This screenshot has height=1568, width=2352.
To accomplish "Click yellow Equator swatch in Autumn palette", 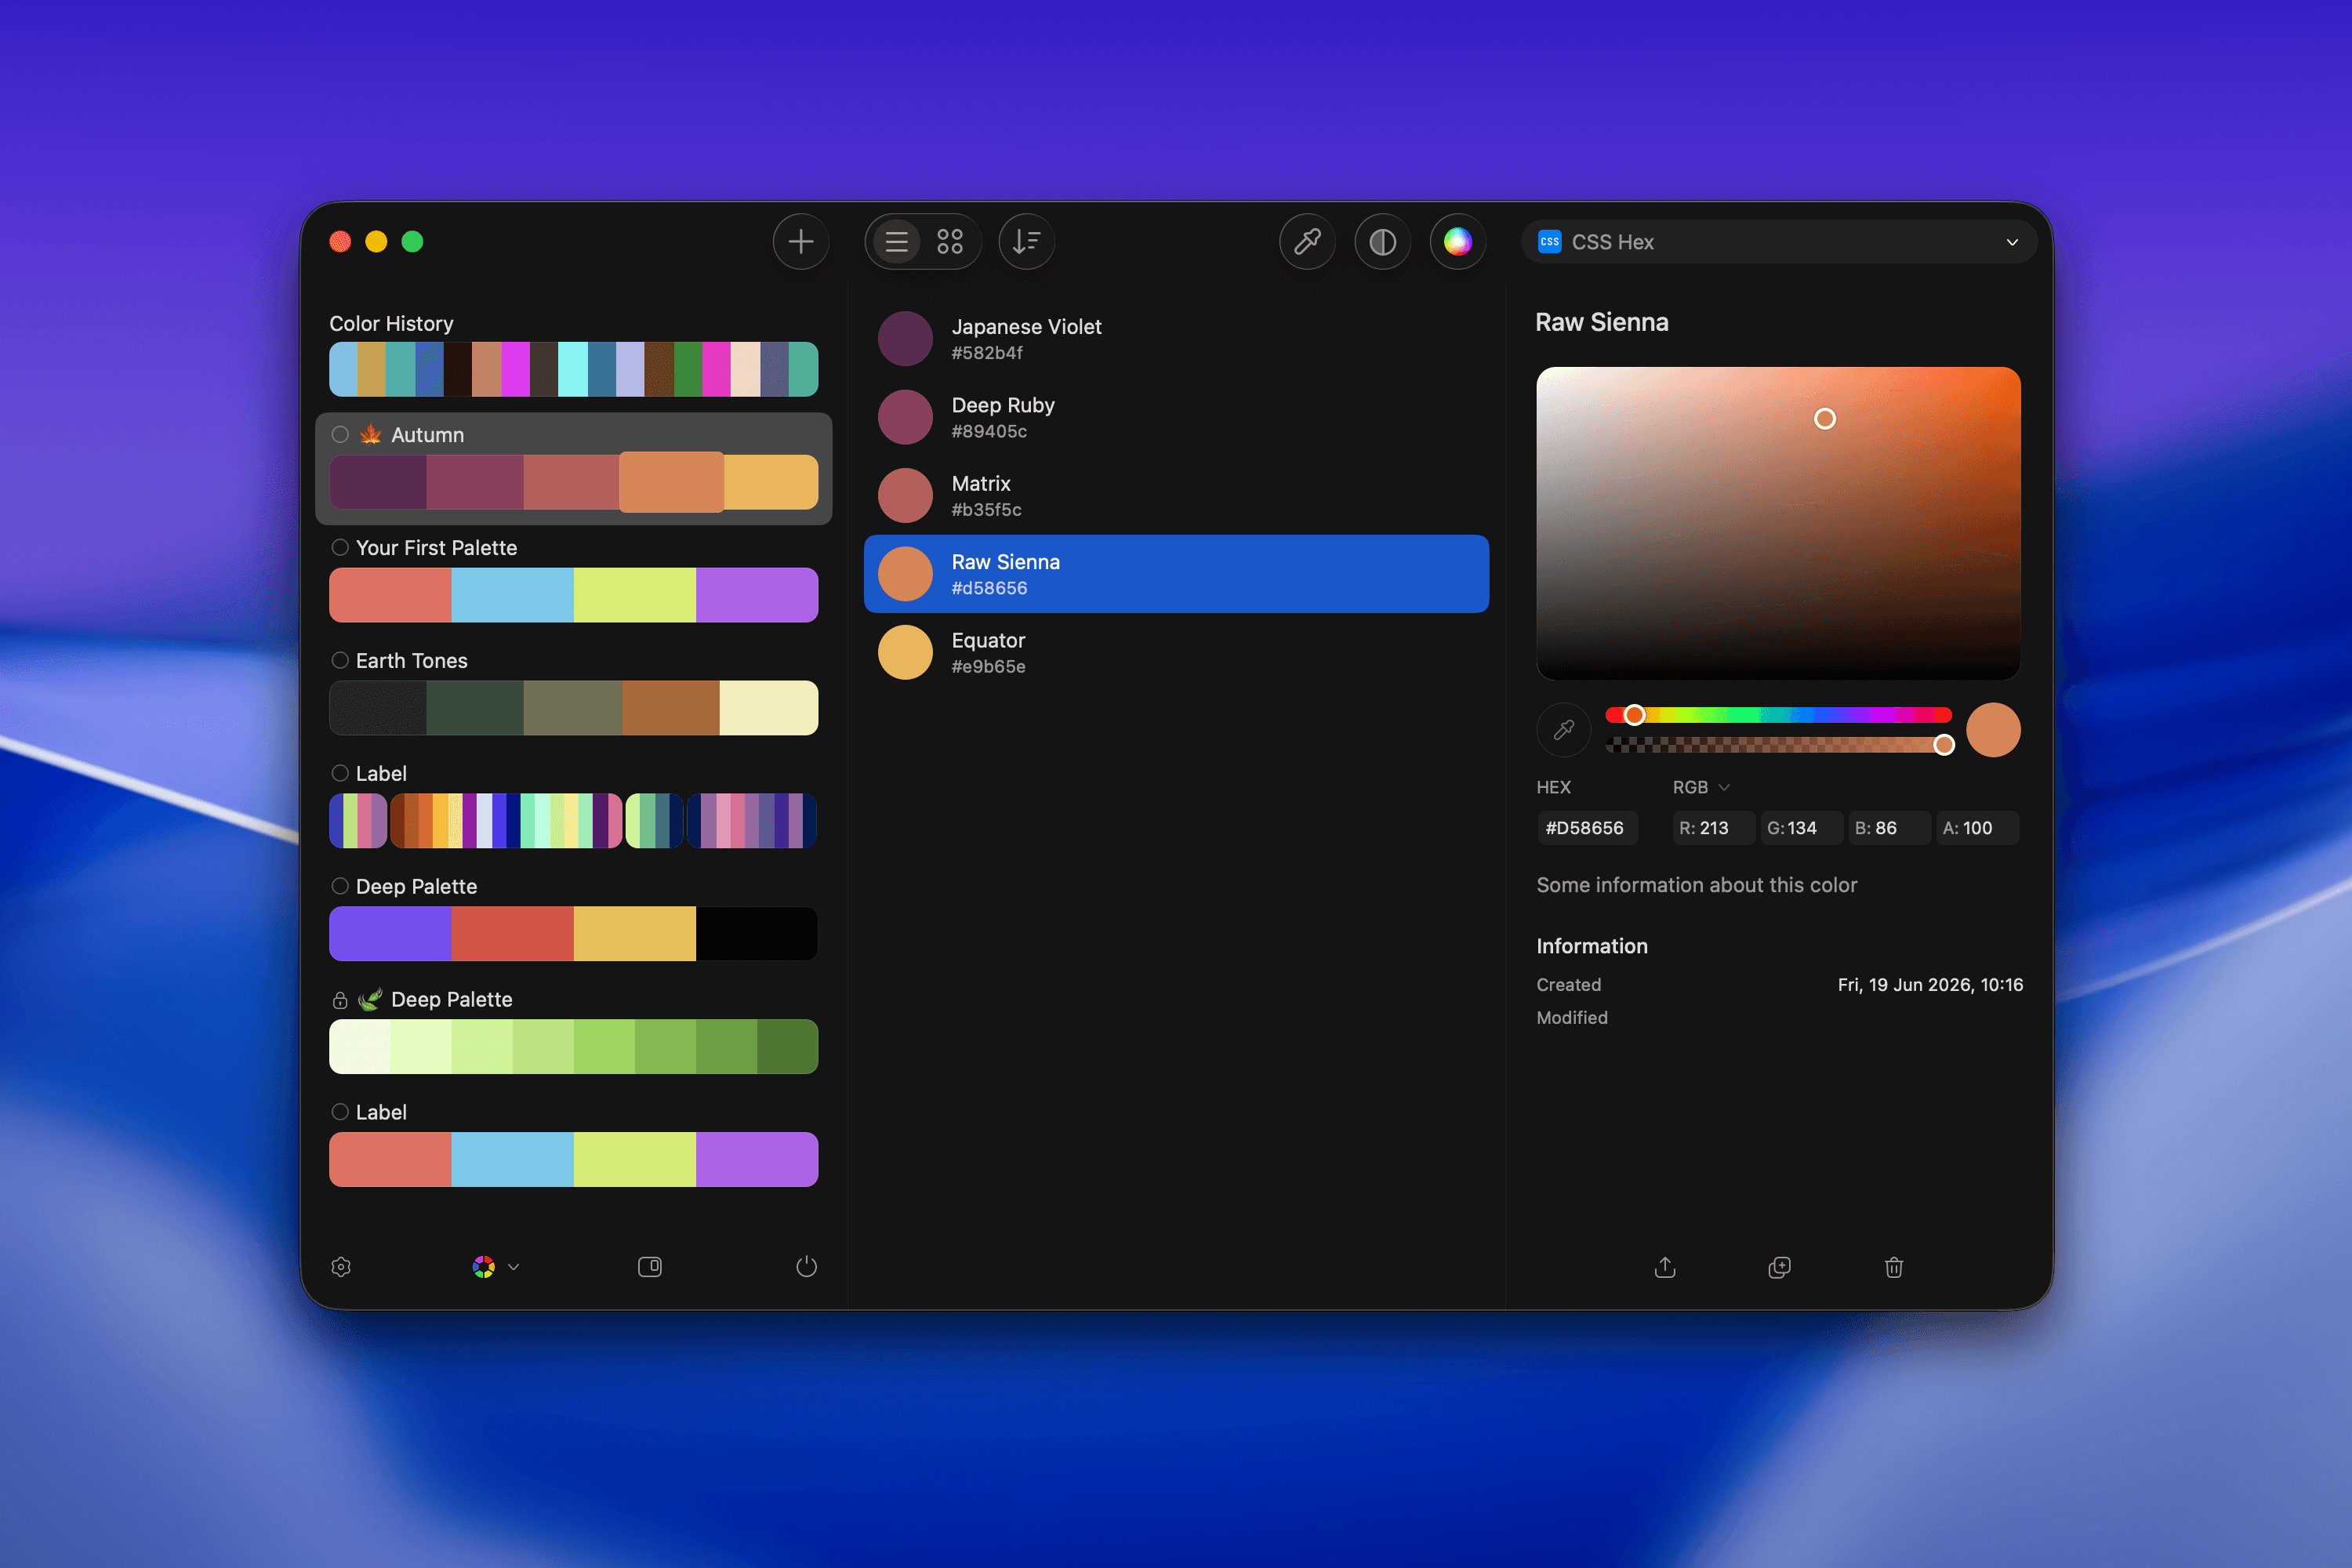I will 770,482.
